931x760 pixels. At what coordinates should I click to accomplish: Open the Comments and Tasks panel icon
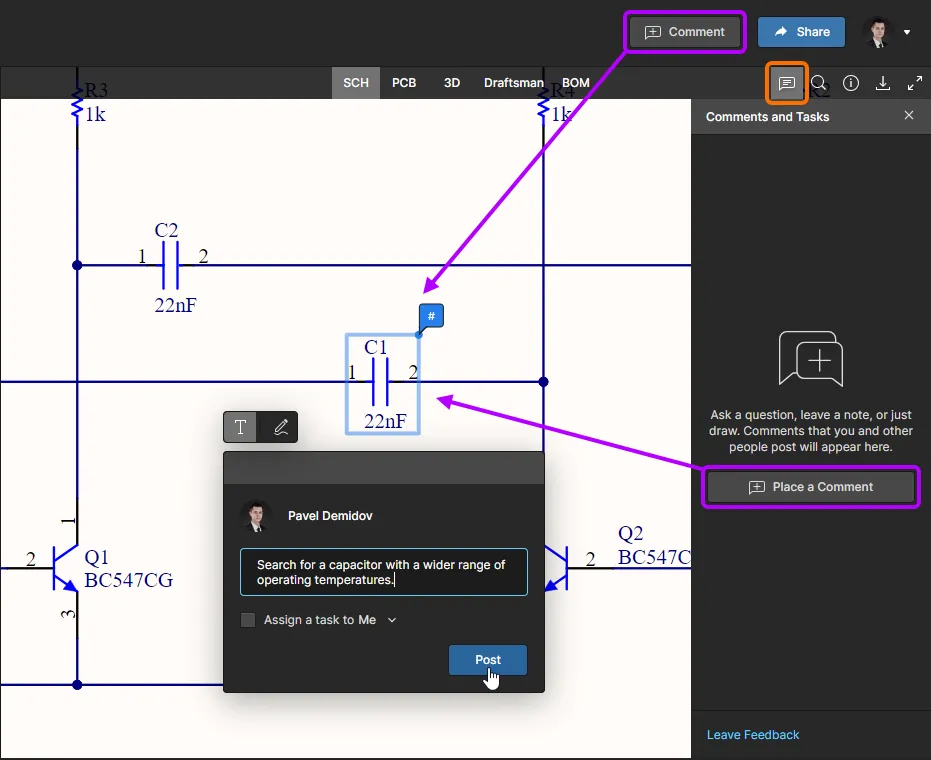[786, 84]
